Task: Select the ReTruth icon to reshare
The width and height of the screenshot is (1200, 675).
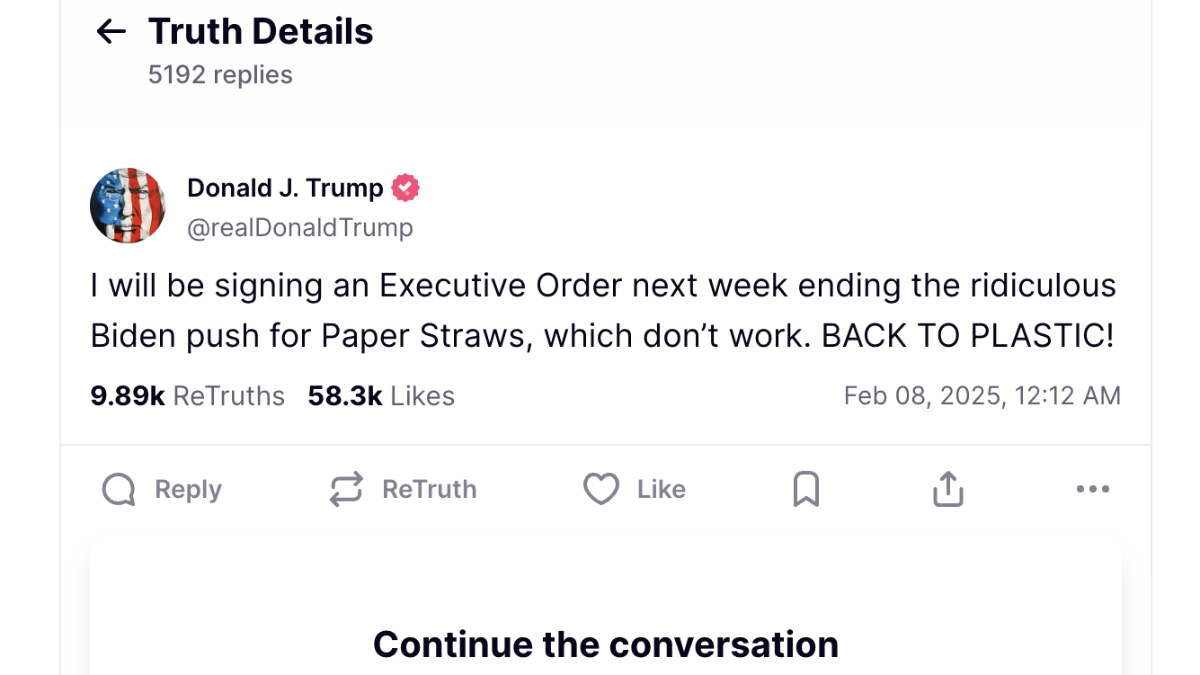Action: coord(344,489)
